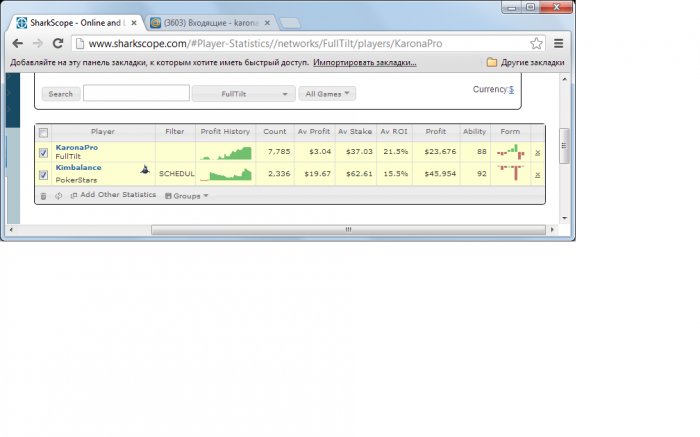Open the Groups dropdown
Image resolution: width=700 pixels, height=437 pixels.
pyautogui.click(x=187, y=196)
